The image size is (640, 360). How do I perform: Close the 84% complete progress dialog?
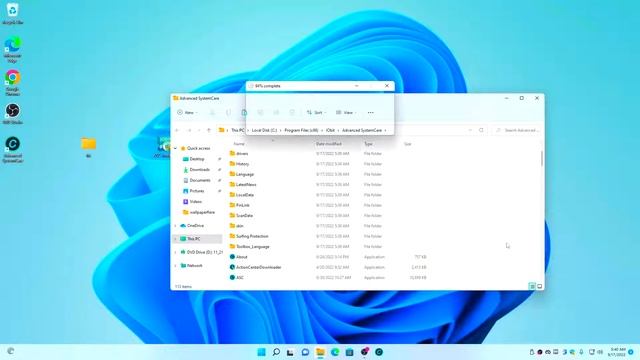(x=387, y=86)
